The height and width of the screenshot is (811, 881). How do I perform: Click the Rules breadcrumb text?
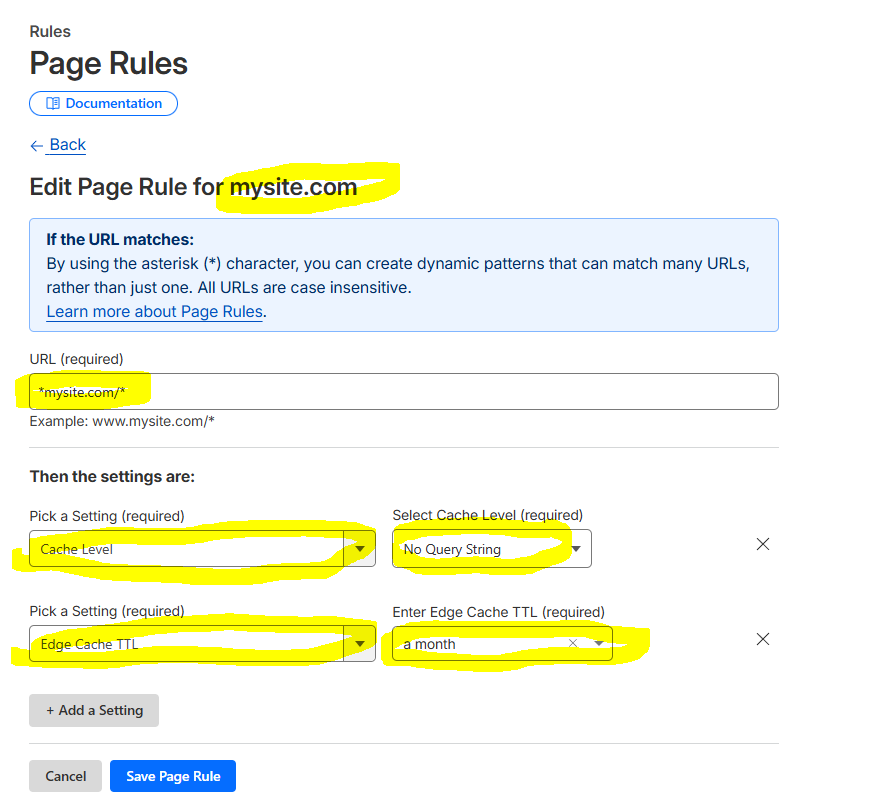pos(50,32)
